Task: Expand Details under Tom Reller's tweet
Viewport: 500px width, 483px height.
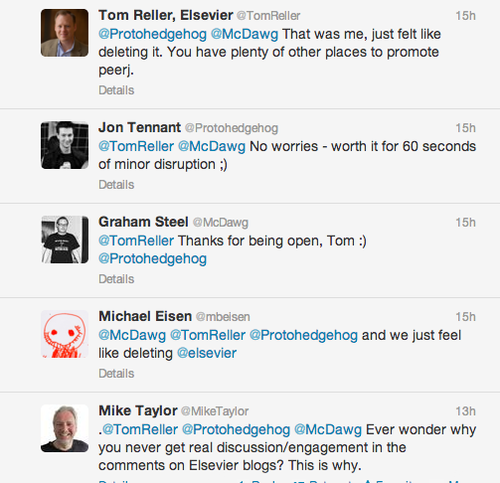Action: pyautogui.click(x=116, y=90)
